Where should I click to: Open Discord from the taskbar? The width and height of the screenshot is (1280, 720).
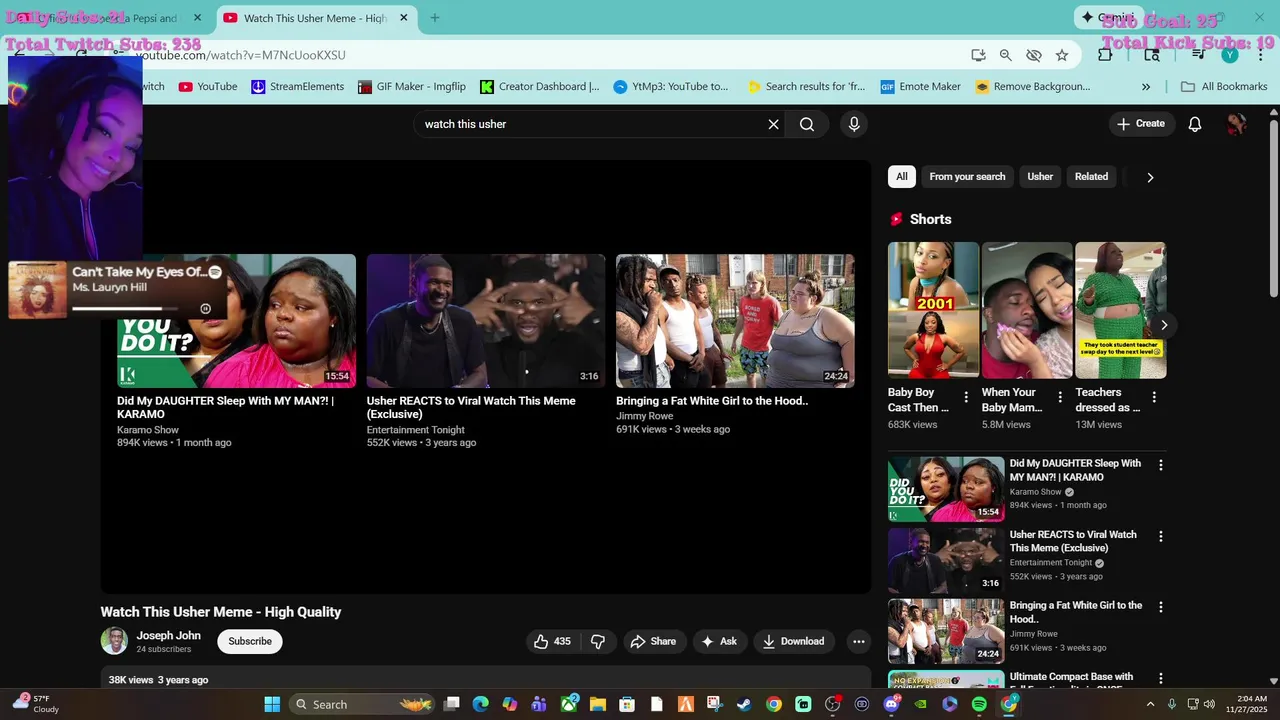coord(891,704)
